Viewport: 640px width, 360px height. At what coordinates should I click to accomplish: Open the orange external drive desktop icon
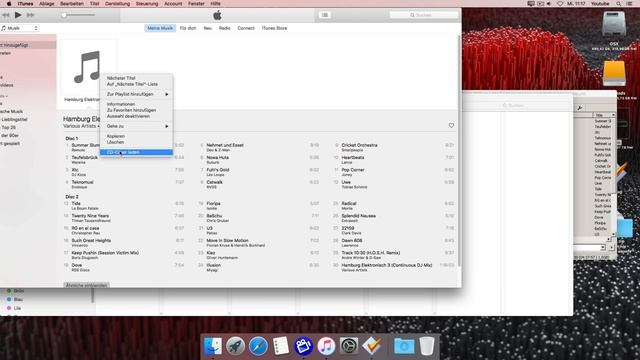[613, 73]
